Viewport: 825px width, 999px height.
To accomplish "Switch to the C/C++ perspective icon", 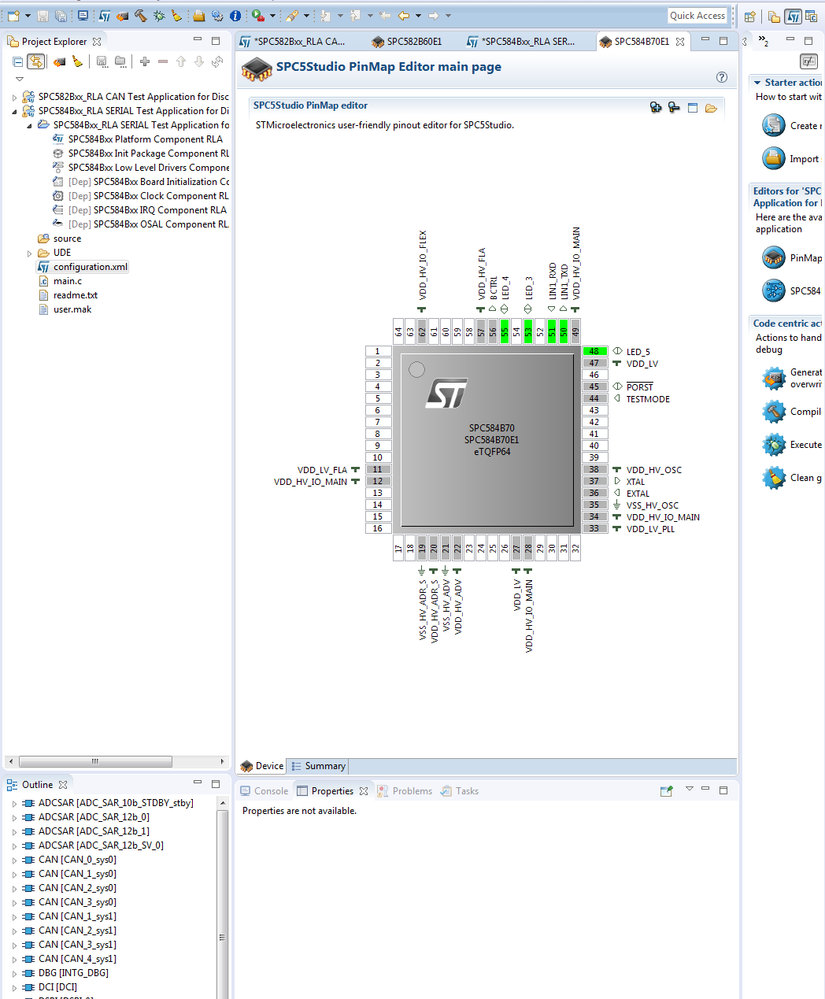I will pos(811,16).
